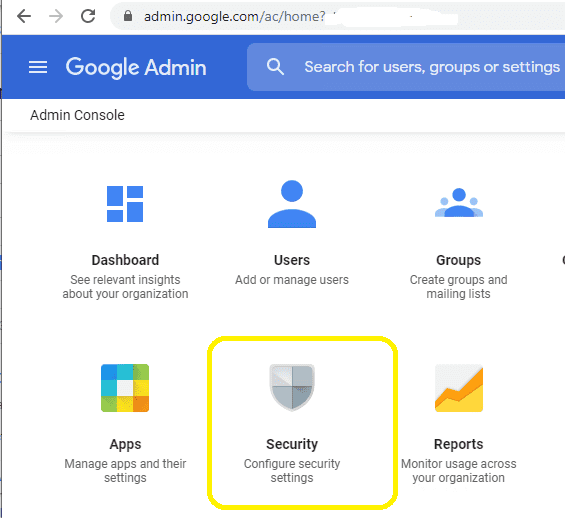Open the Users person icon
The width and height of the screenshot is (565, 518).
[x=292, y=204]
